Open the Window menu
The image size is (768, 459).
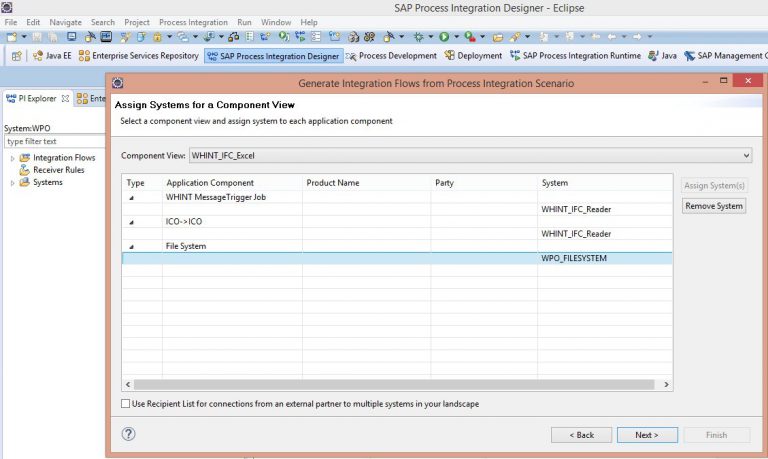276,23
